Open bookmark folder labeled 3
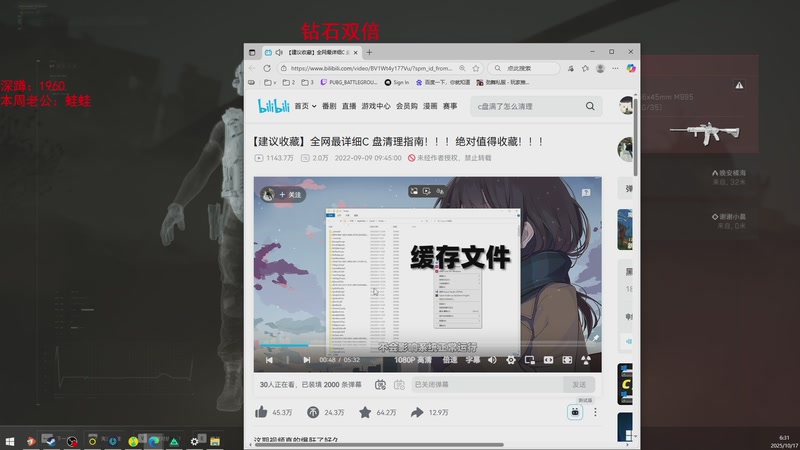 pyautogui.click(x=307, y=82)
